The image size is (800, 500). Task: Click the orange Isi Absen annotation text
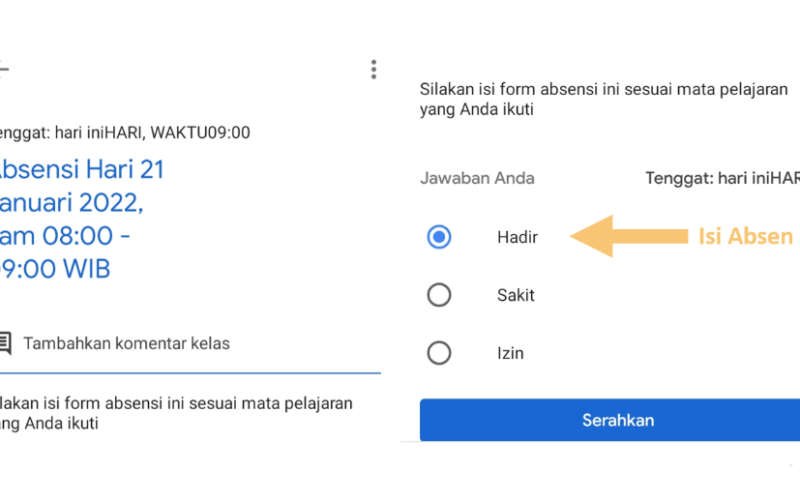[745, 236]
